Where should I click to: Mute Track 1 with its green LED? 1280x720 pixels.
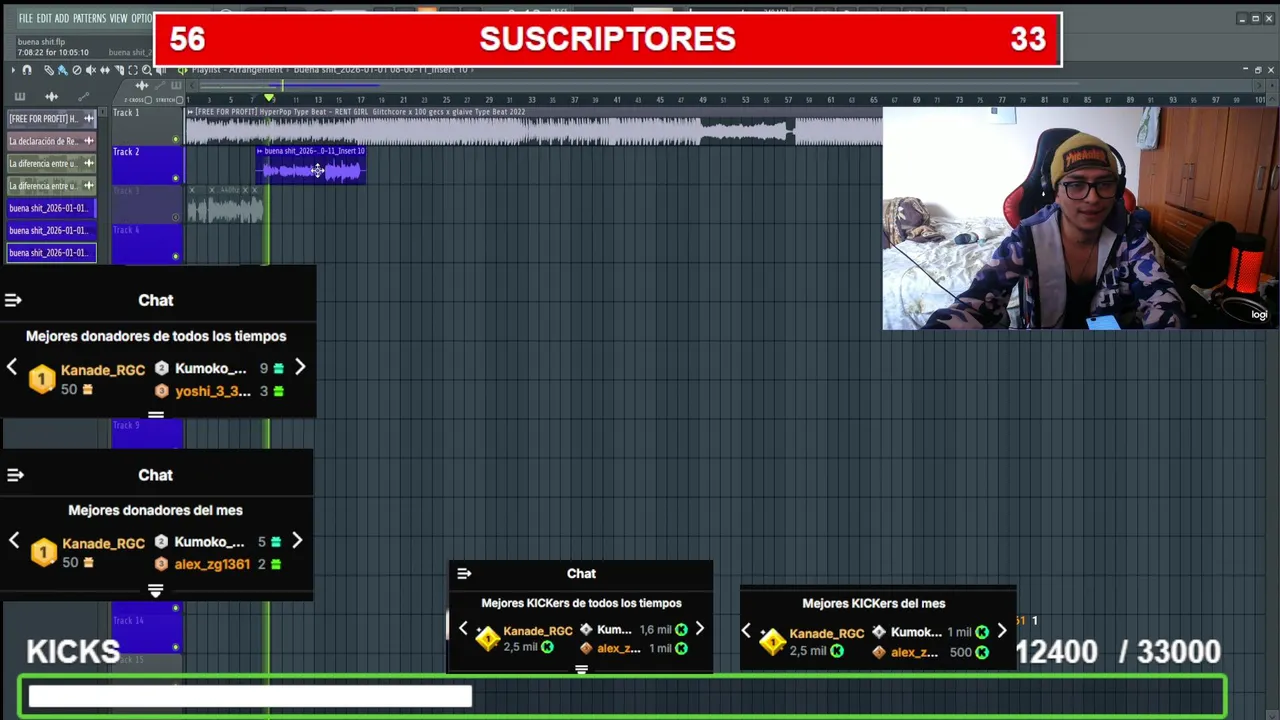(x=176, y=139)
